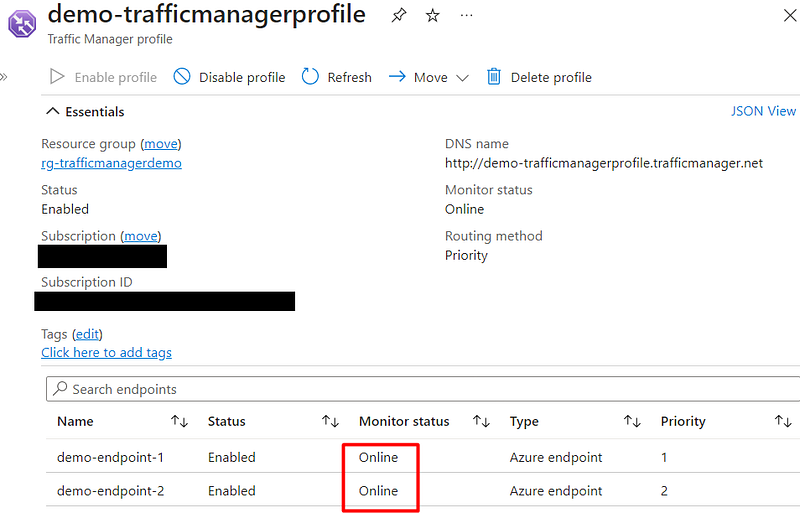The width and height of the screenshot is (800, 517).
Task: Click the Traffic Manager profile logo icon
Action: pyautogui.click(x=22, y=23)
